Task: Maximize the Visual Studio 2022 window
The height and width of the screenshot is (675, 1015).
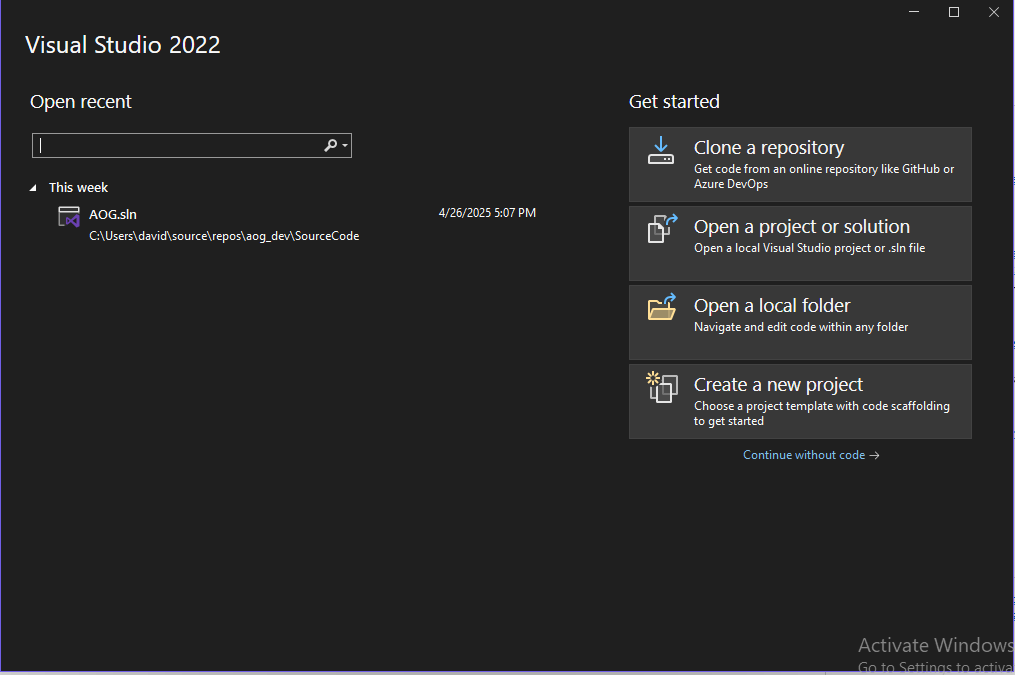Action: coord(954,12)
